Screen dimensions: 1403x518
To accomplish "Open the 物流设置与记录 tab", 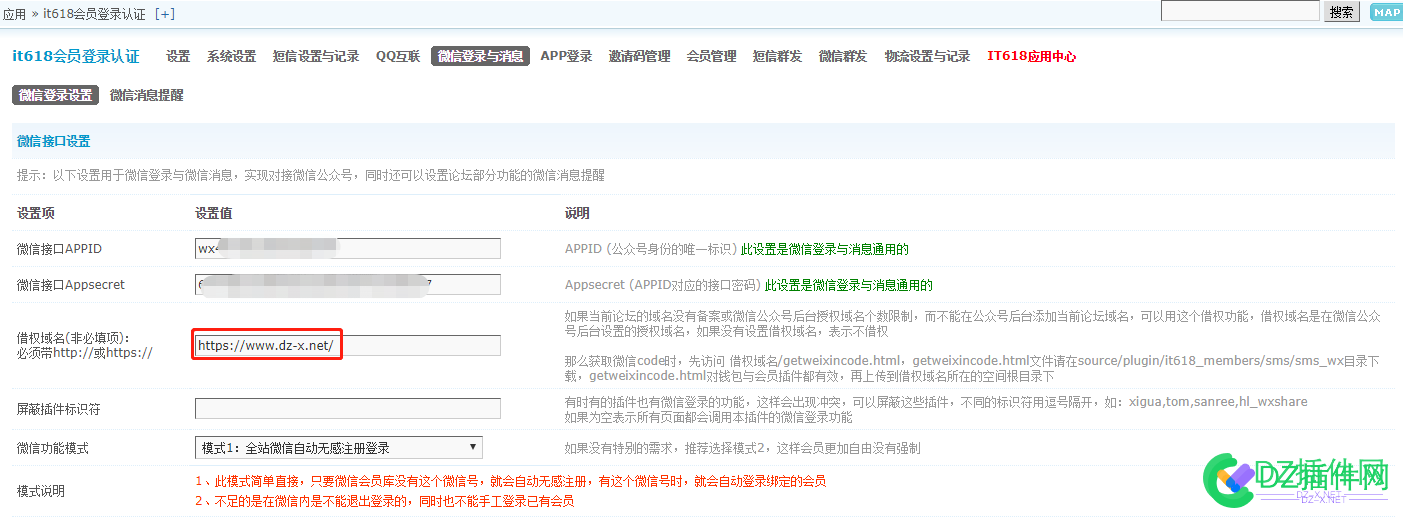I will coord(928,56).
